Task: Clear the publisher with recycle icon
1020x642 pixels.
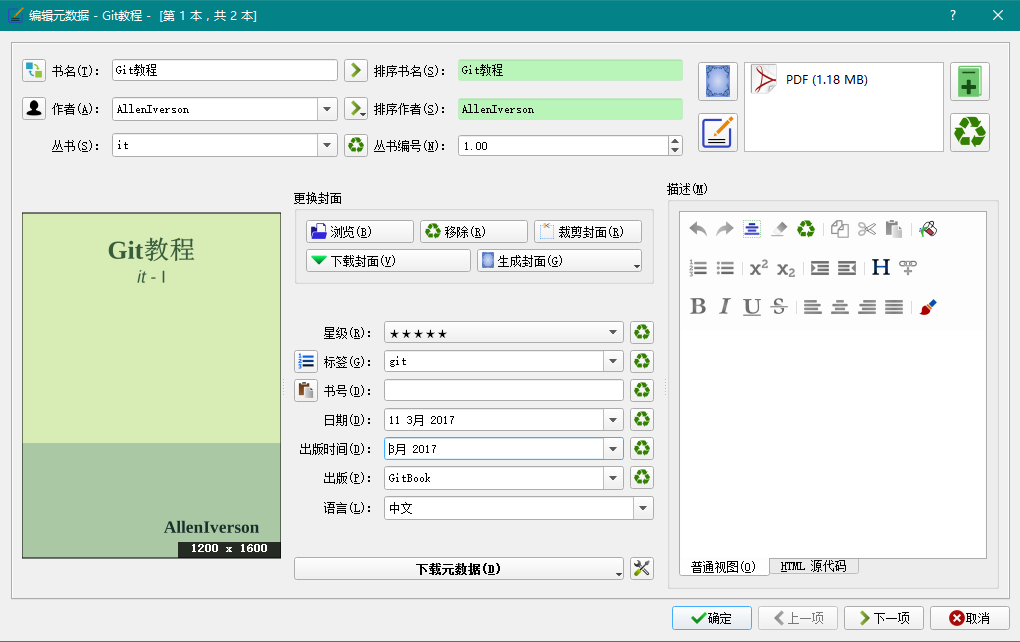Action: (x=641, y=477)
